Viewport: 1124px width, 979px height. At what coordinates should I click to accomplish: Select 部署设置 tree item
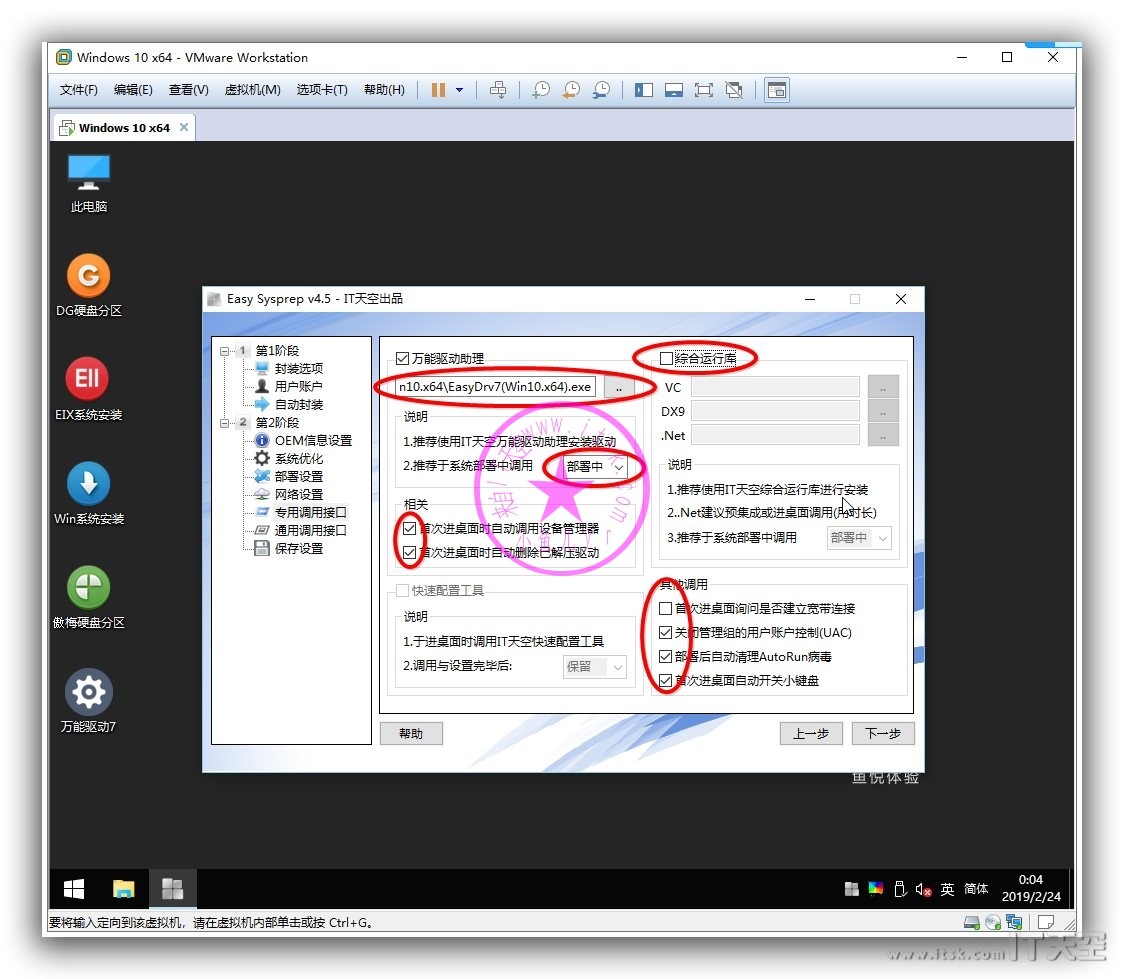(x=298, y=477)
